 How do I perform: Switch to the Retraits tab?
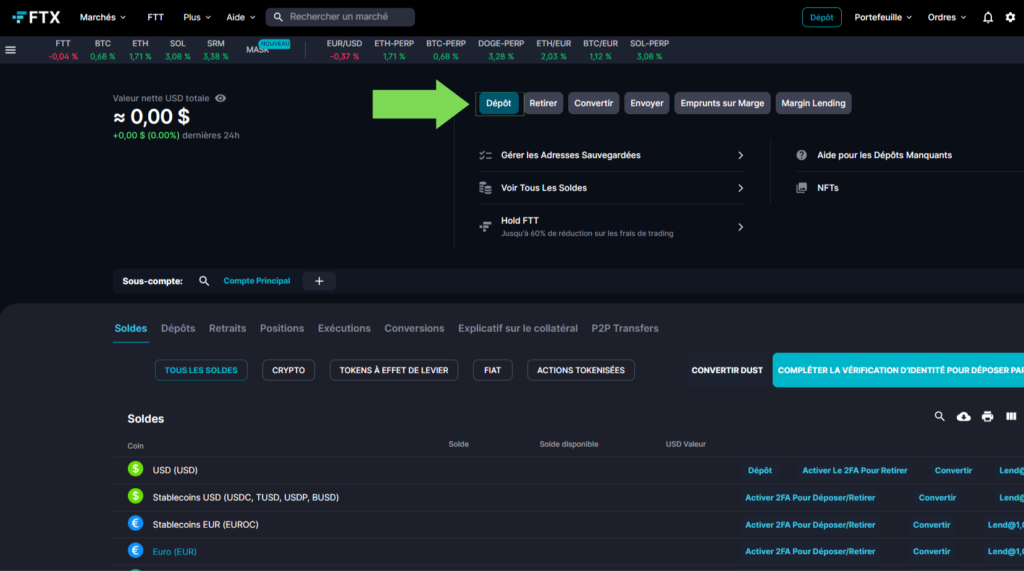point(227,328)
